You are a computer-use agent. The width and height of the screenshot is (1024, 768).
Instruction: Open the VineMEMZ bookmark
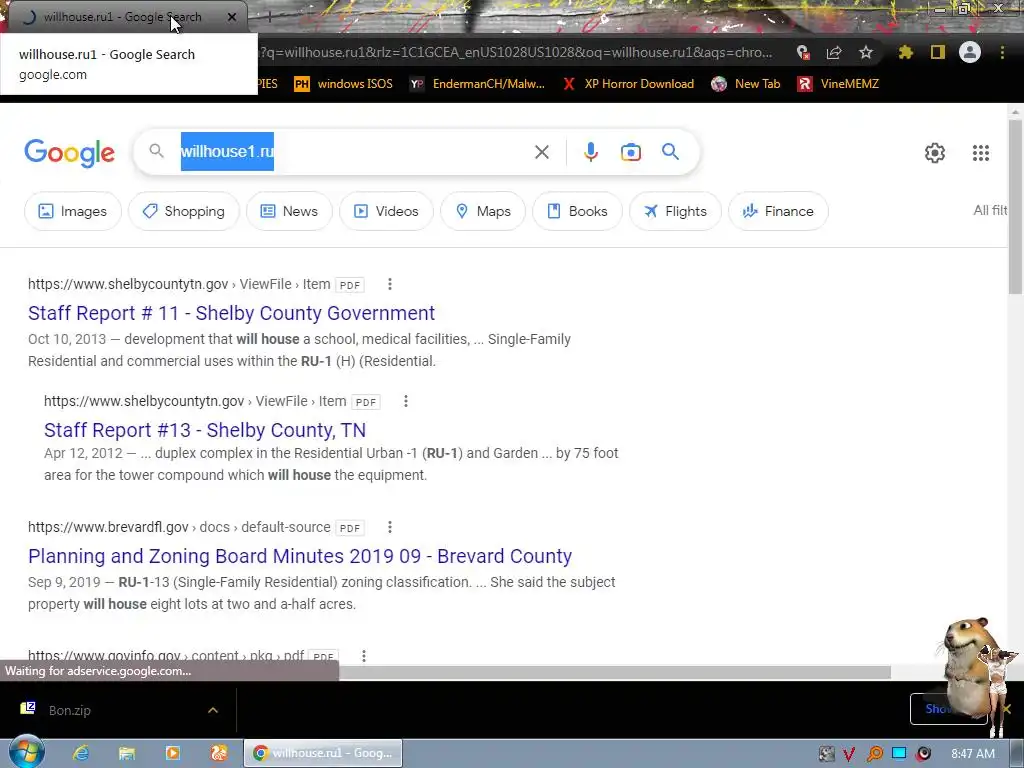pyautogui.click(x=838, y=84)
